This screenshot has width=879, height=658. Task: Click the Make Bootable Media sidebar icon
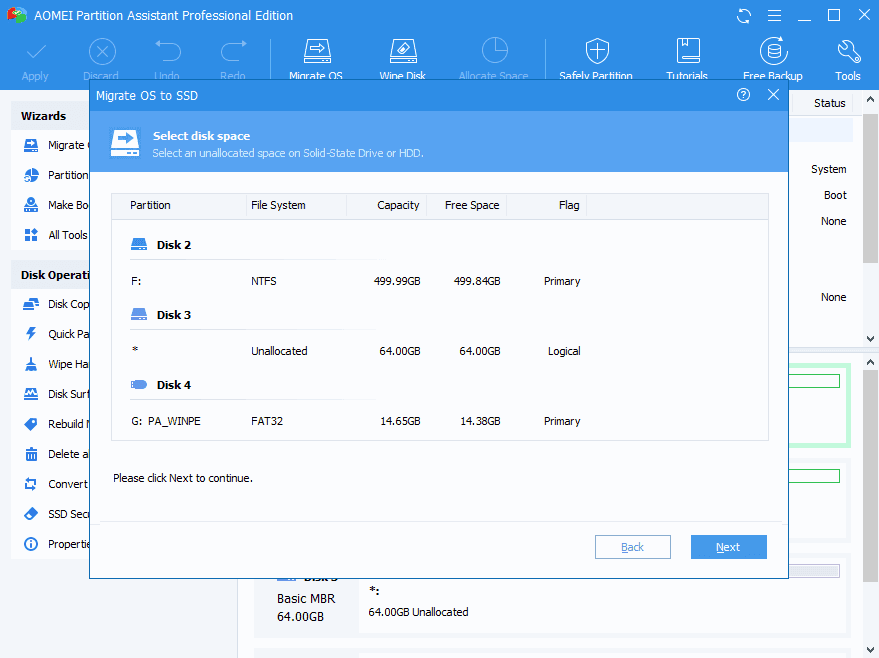click(31, 205)
